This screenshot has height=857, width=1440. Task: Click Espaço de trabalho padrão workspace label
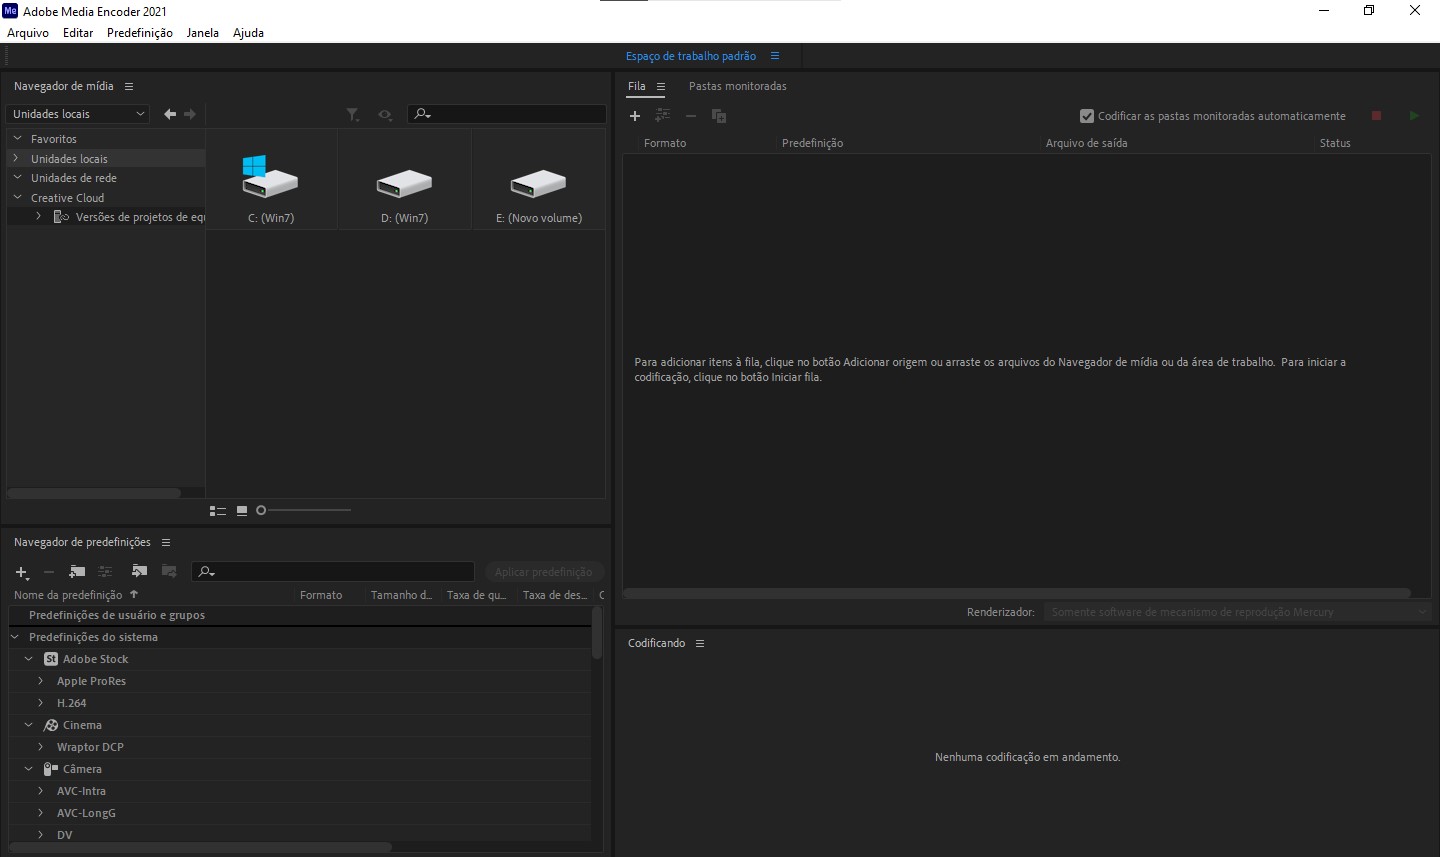point(691,56)
